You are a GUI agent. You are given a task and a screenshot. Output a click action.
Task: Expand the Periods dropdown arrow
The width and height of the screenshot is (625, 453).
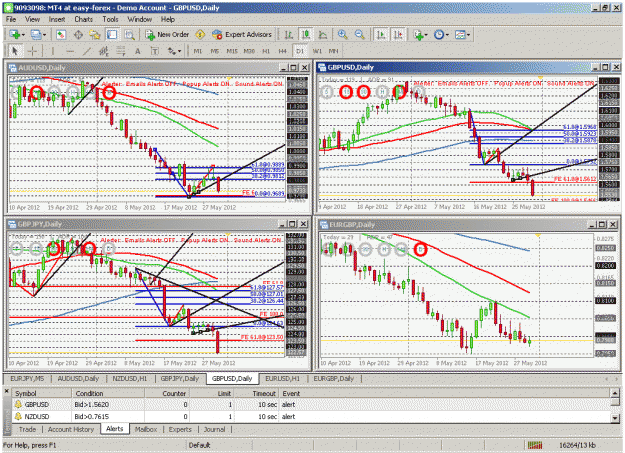(x=447, y=35)
